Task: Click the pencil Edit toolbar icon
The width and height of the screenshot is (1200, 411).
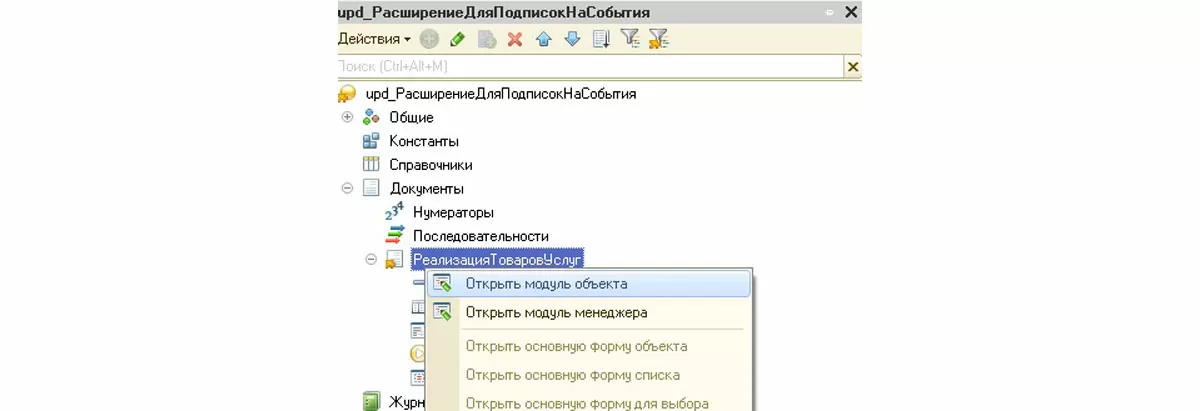Action: 458,39
